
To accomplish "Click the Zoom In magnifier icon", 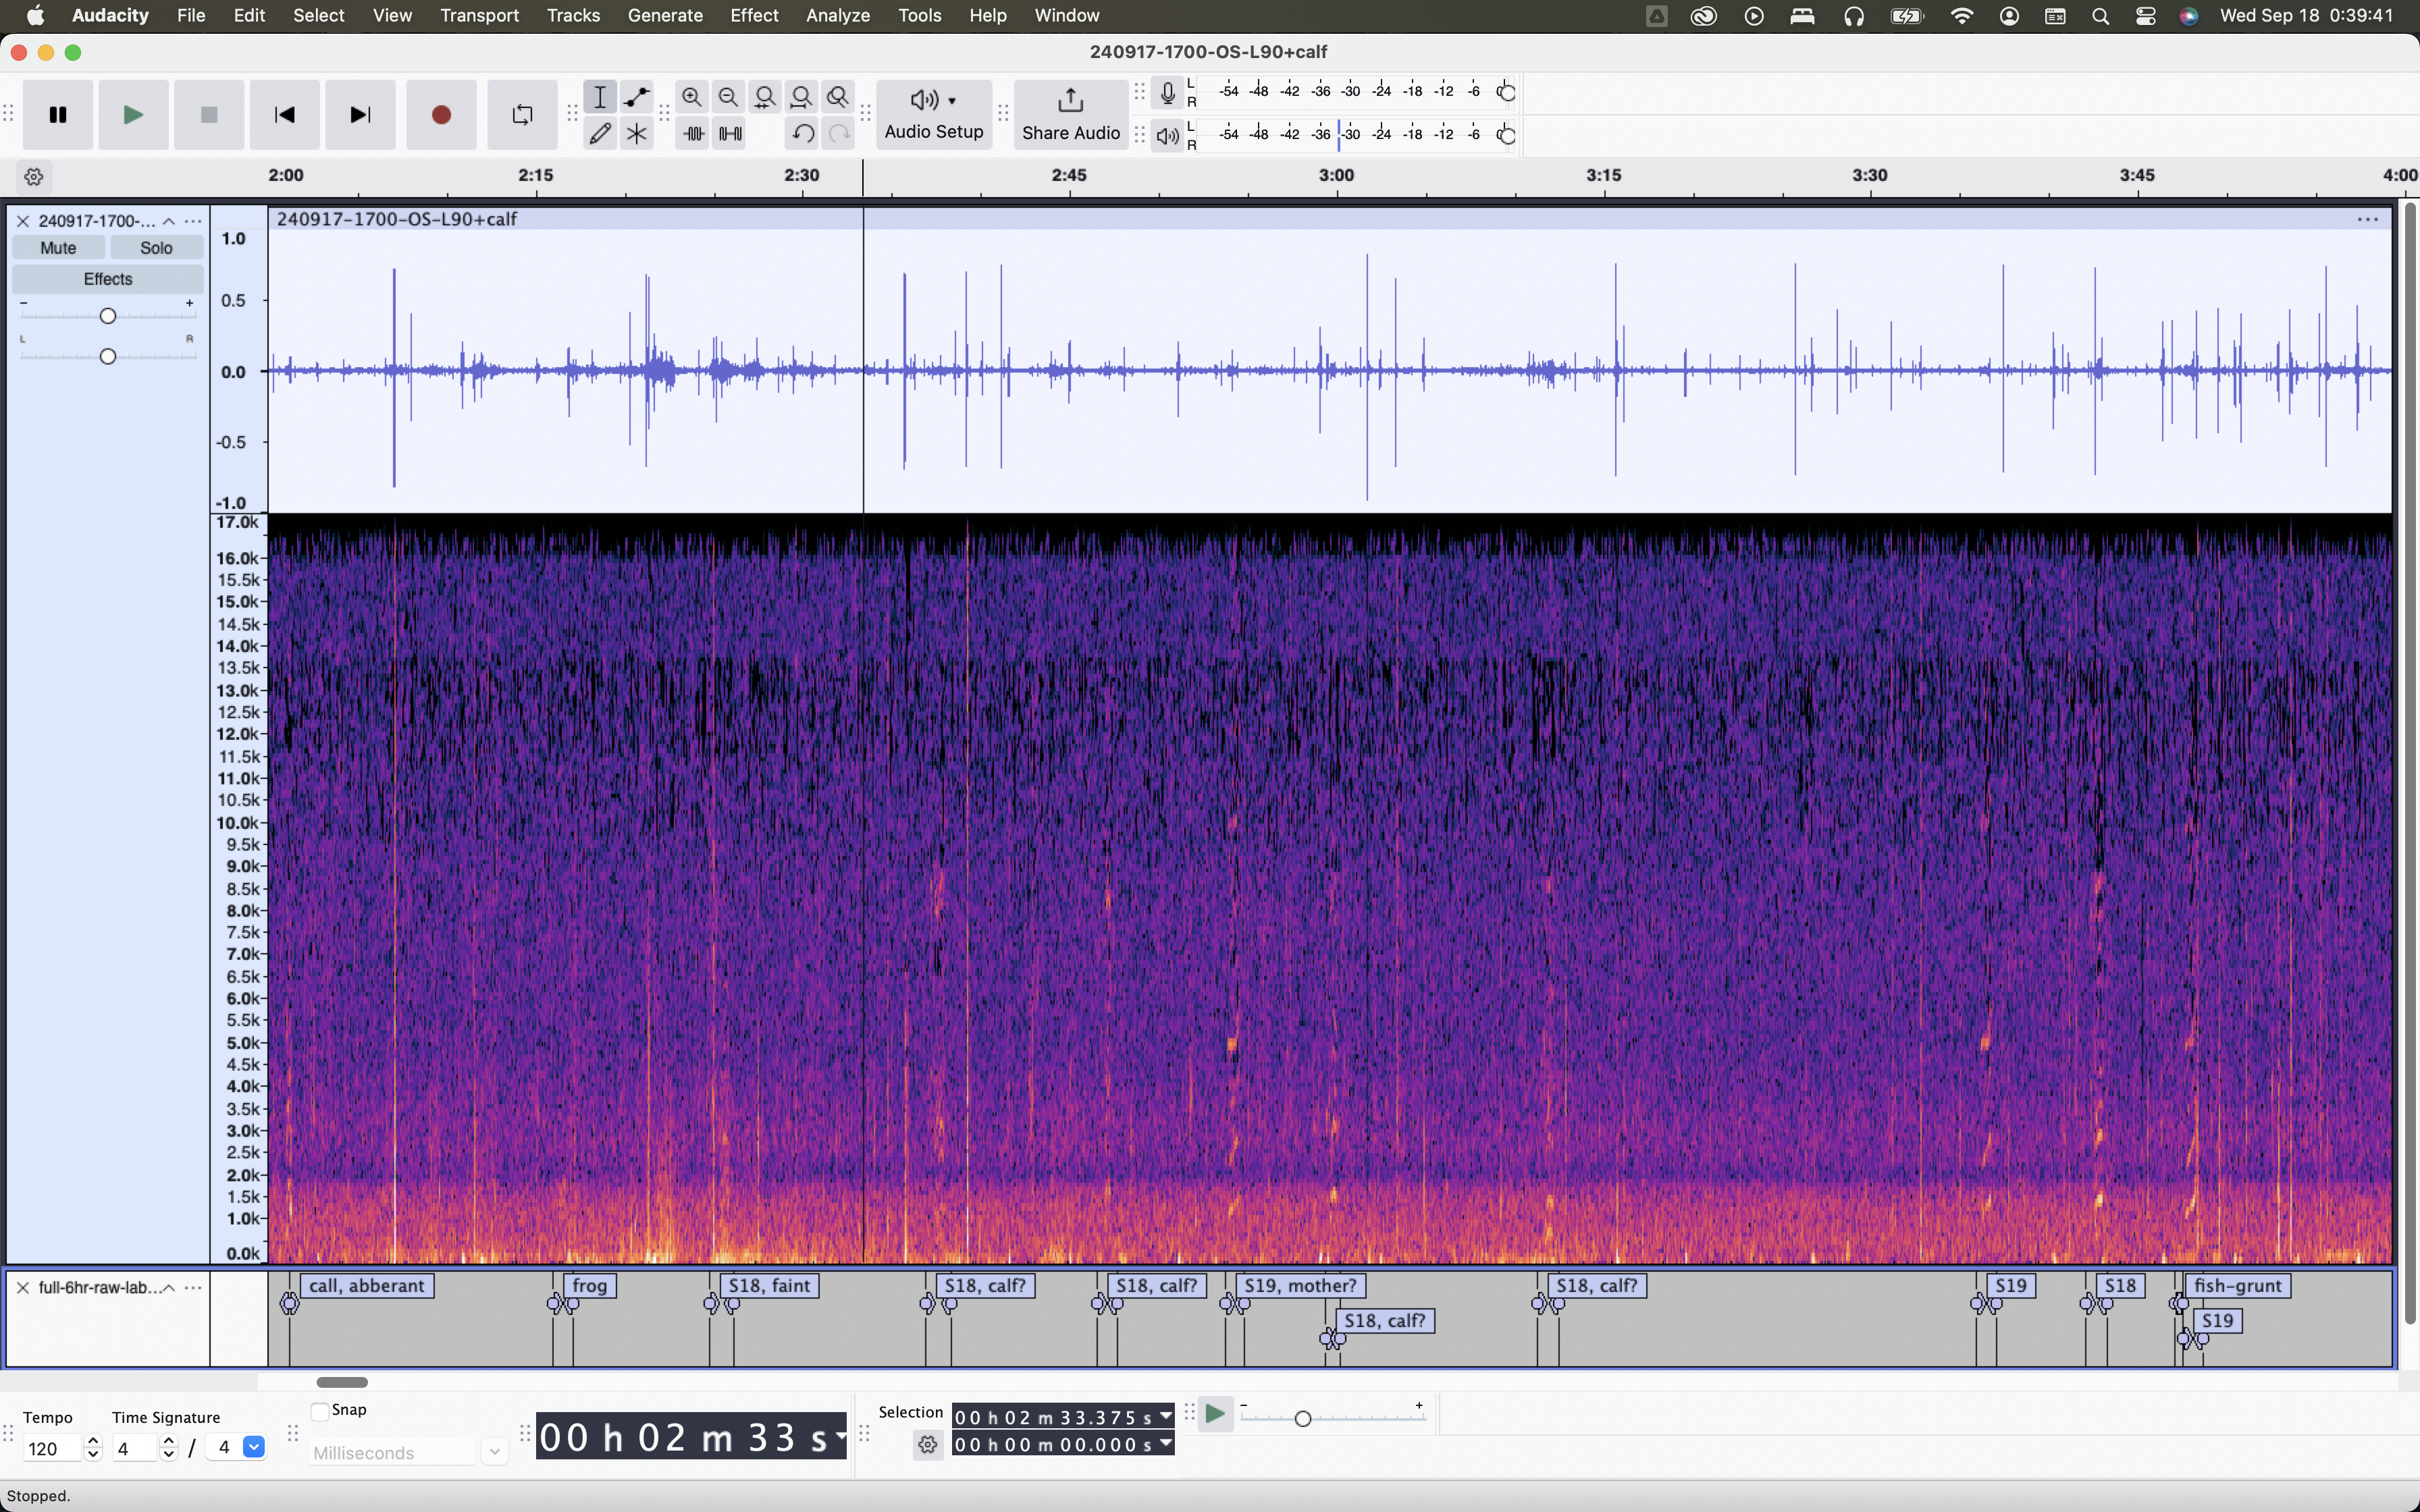I will 691,97.
